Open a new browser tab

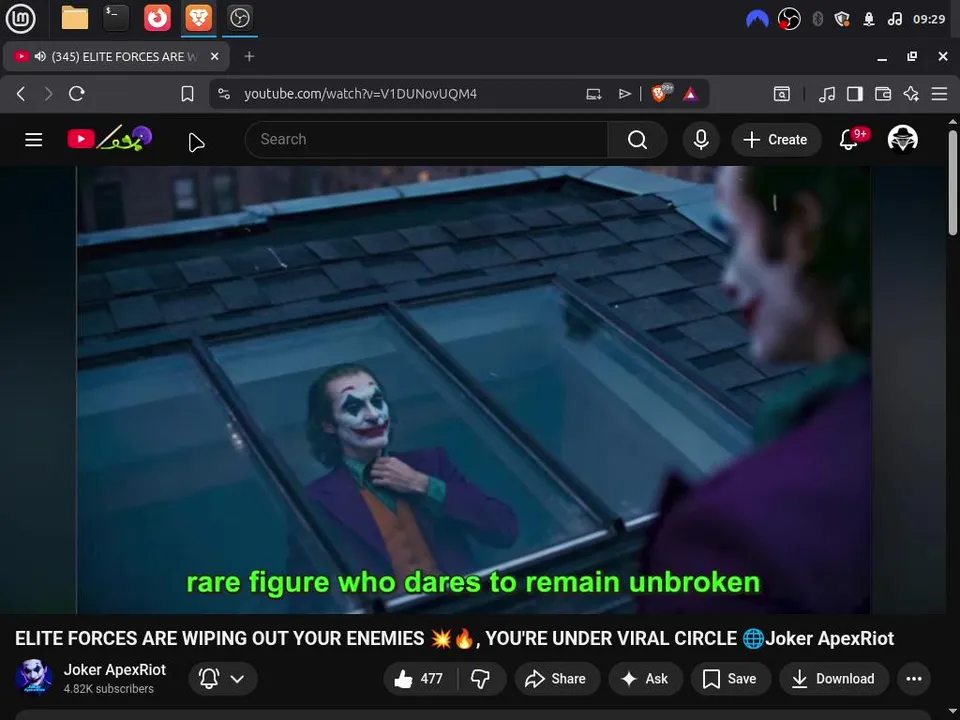(x=249, y=56)
